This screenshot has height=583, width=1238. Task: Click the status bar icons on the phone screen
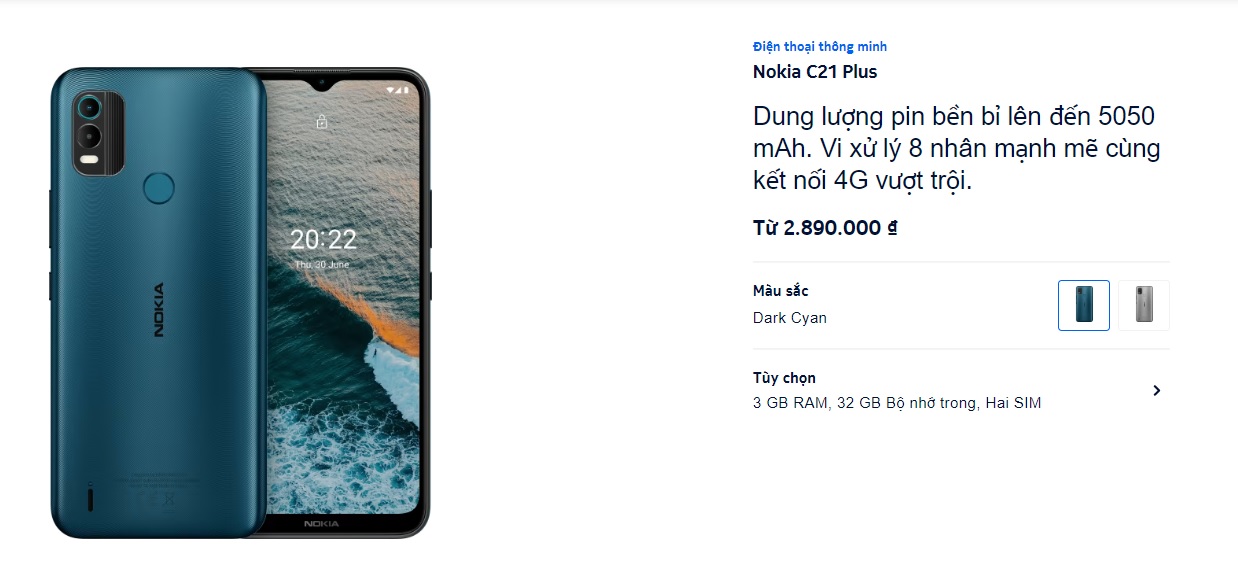tap(398, 91)
